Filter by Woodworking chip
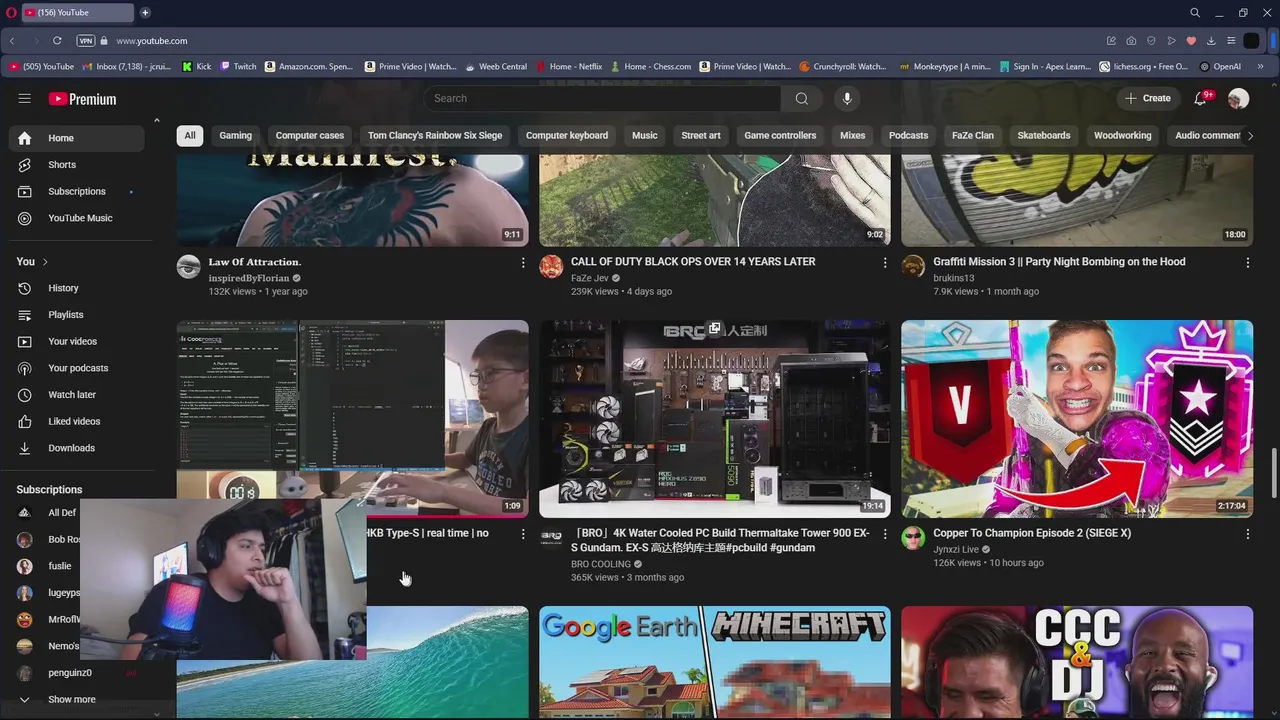The height and width of the screenshot is (720, 1280). pyautogui.click(x=1123, y=135)
